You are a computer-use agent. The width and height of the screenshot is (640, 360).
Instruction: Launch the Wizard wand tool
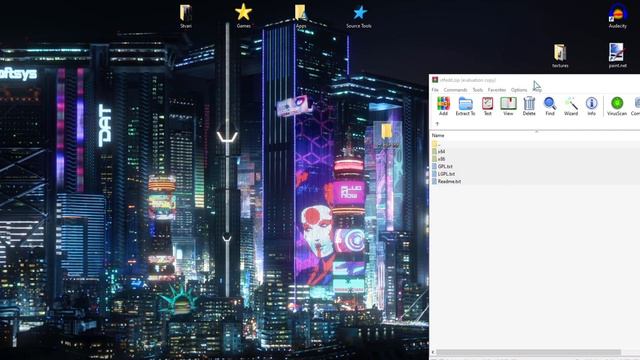click(571, 106)
